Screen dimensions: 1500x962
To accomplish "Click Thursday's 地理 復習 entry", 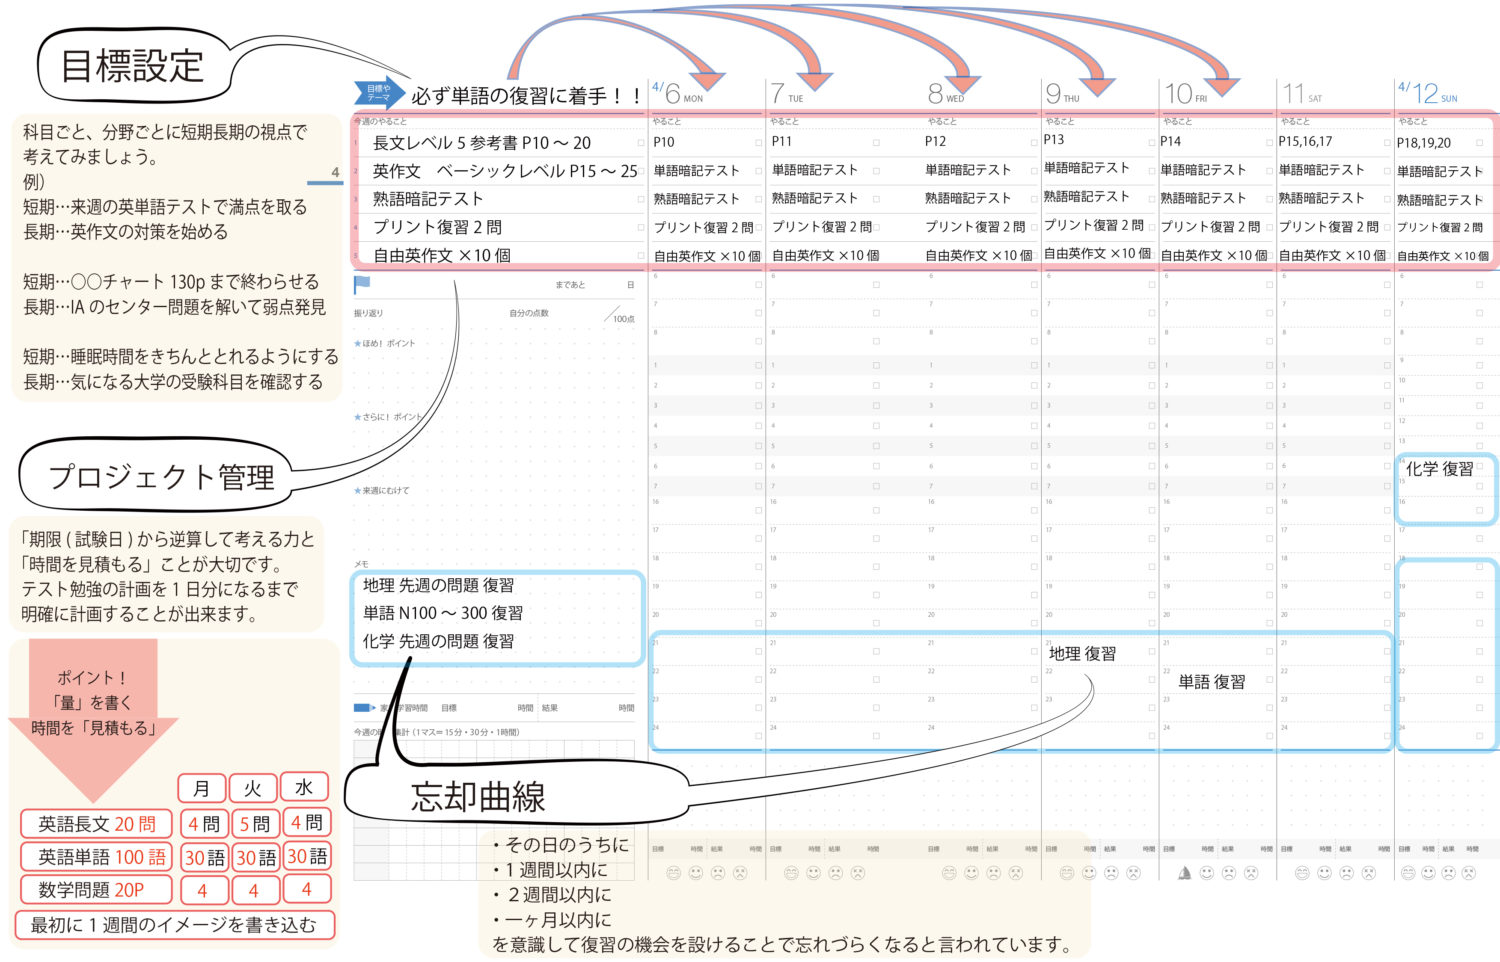I will 1082,653.
